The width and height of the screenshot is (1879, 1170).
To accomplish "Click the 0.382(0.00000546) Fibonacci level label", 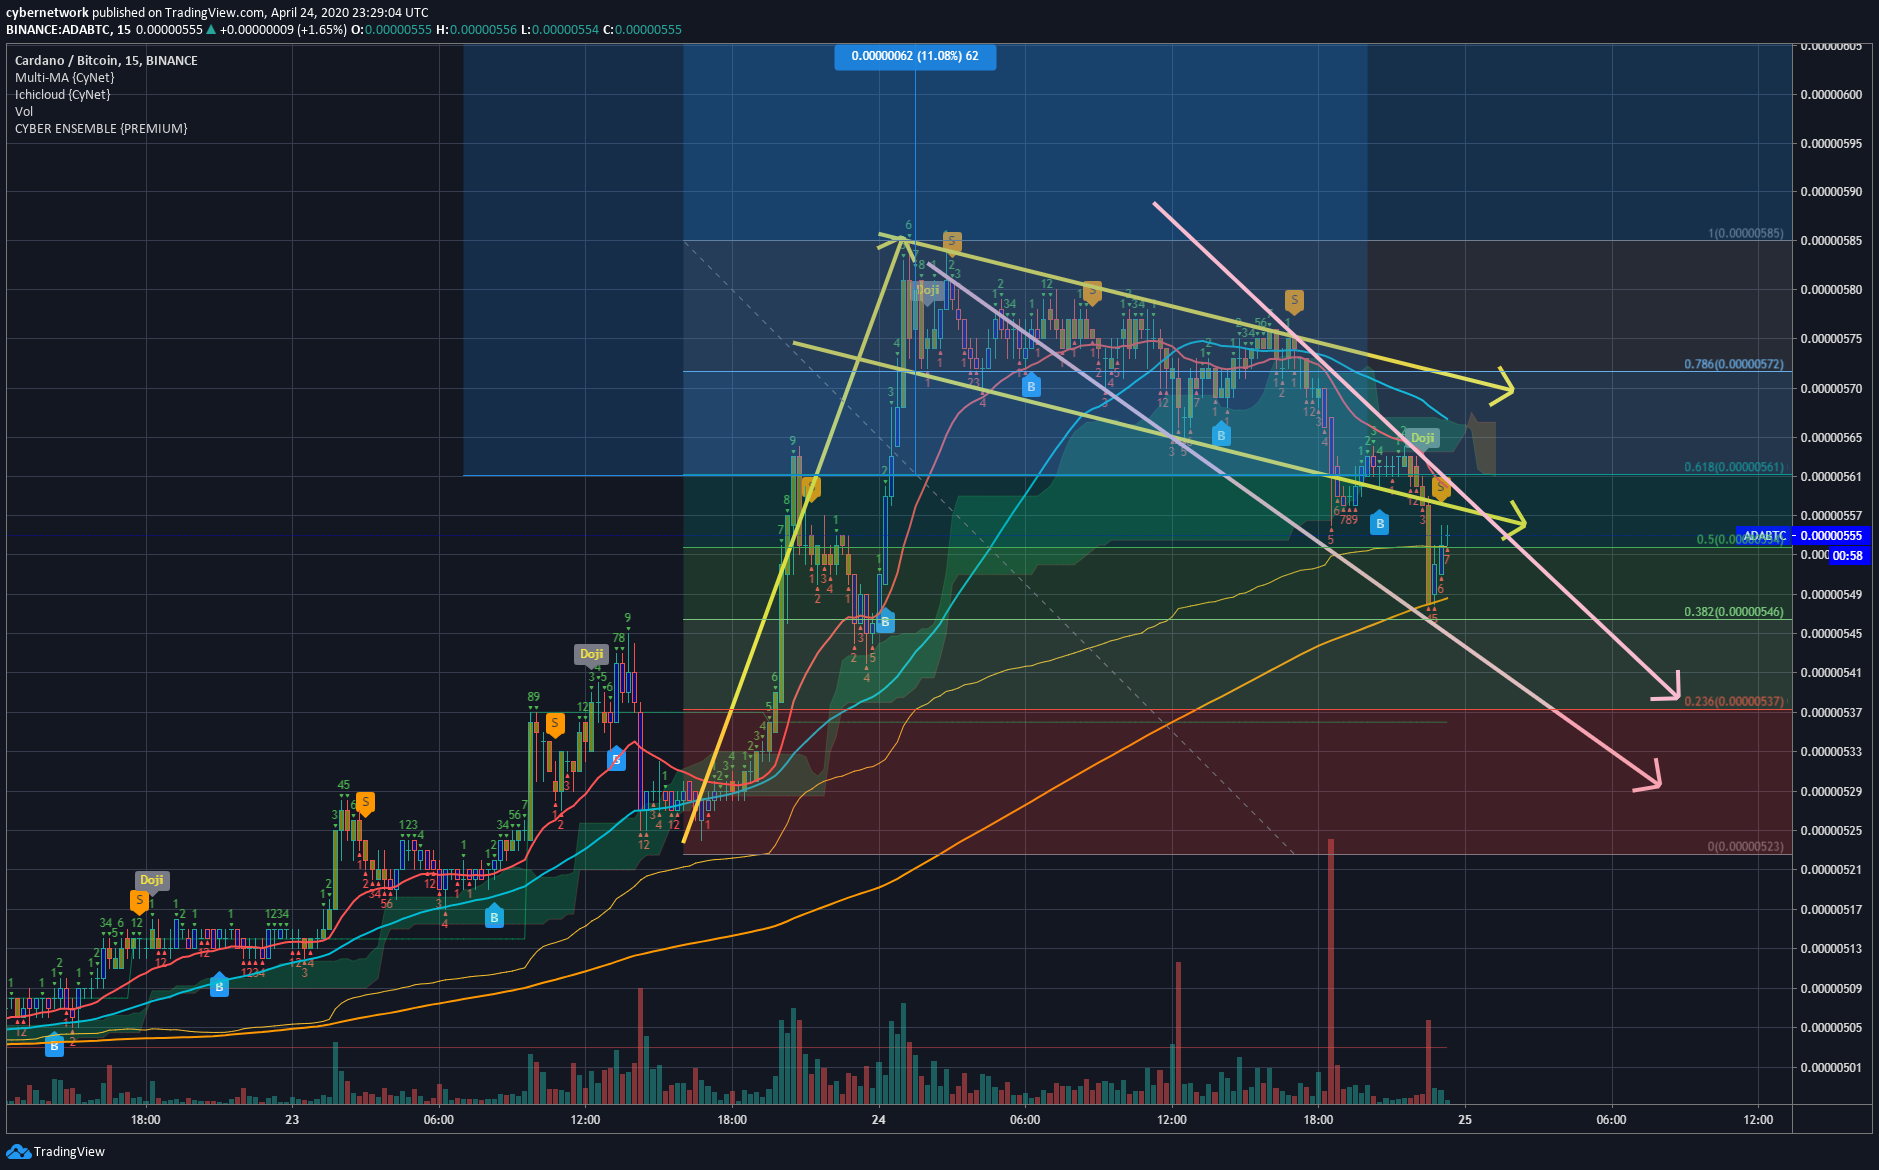I will click(x=1734, y=612).
